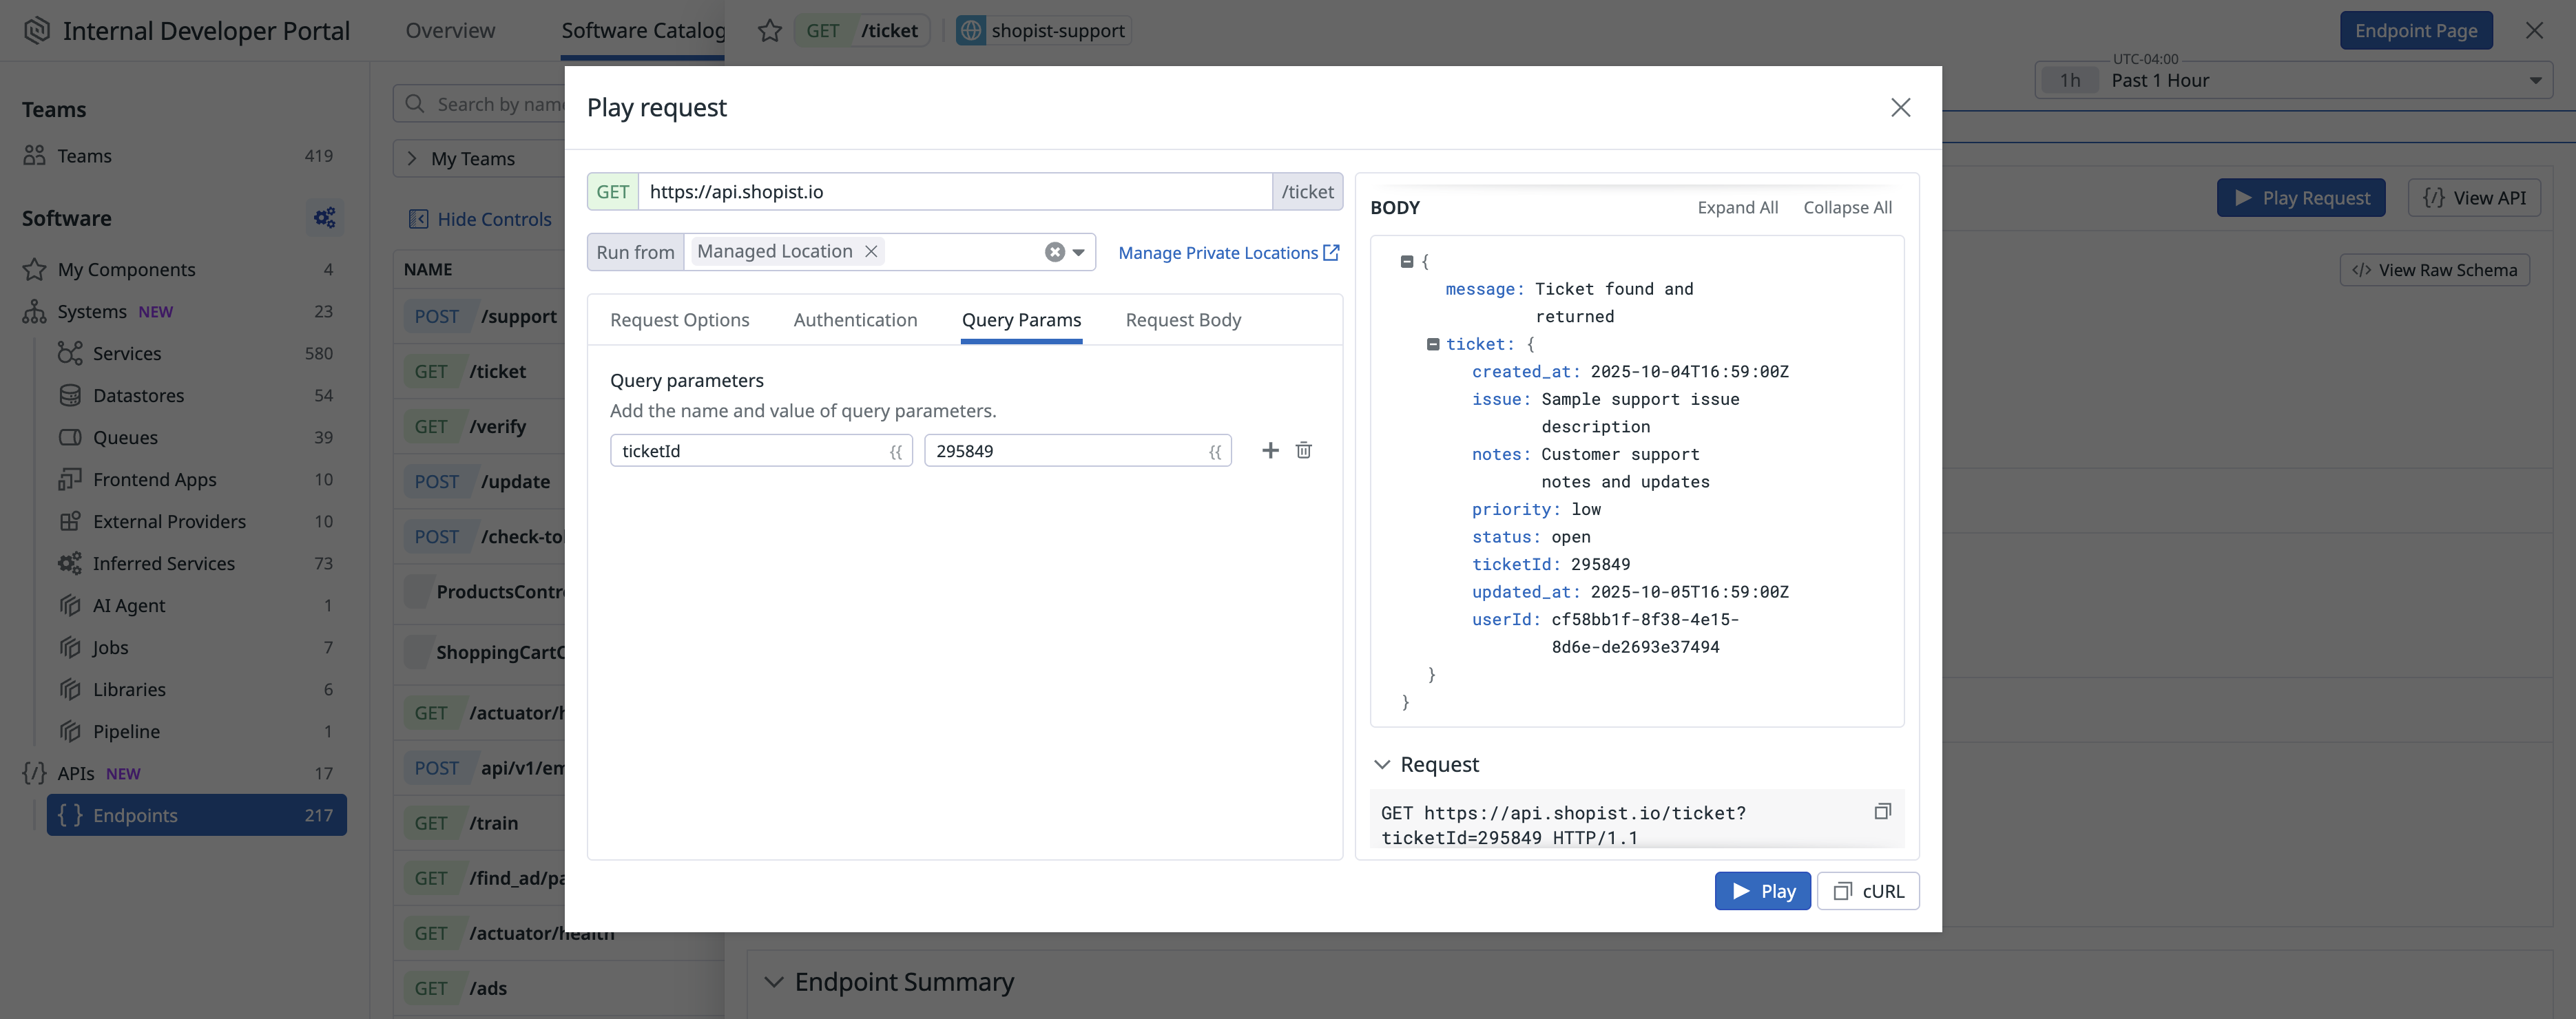This screenshot has height=1019, width=2576.
Task: Switch to the Request Options tab
Action: (x=679, y=320)
